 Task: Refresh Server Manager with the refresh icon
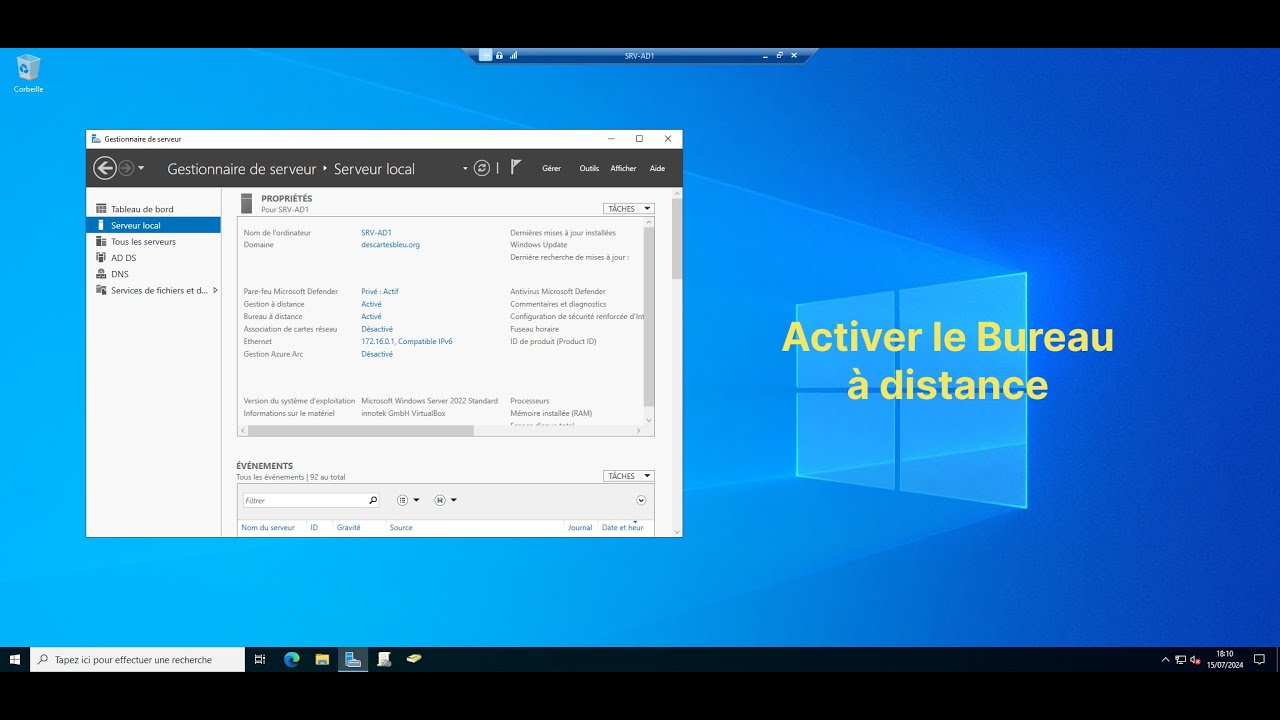pos(482,168)
